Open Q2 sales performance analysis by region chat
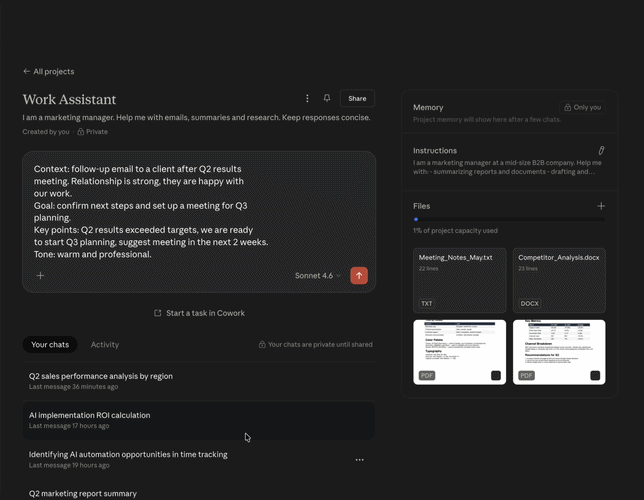 199,381
